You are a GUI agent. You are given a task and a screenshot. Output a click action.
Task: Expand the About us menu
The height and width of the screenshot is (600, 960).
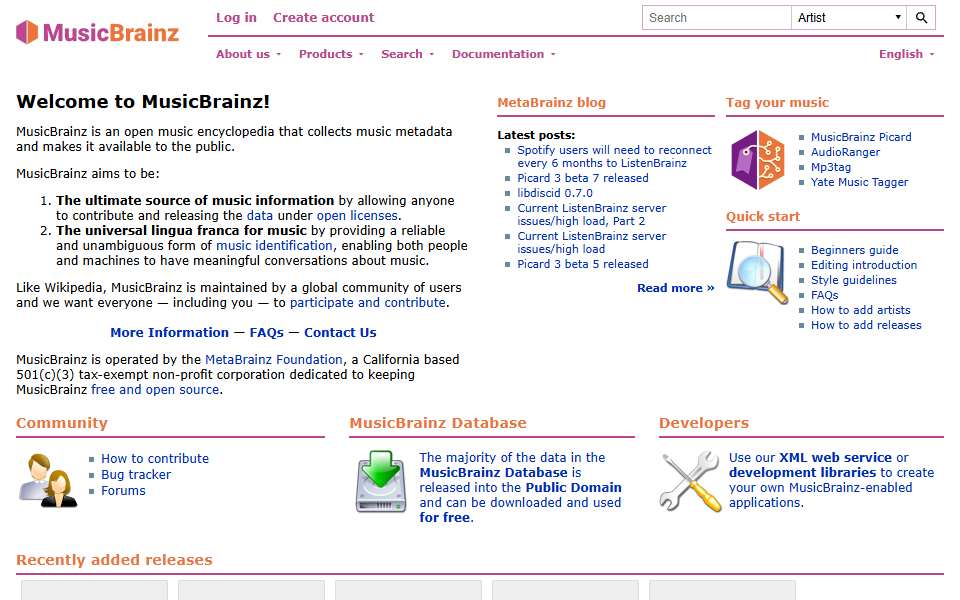pos(249,54)
